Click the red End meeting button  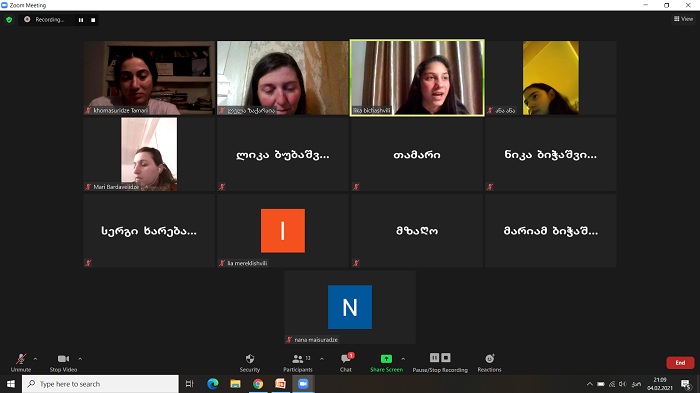pos(680,363)
